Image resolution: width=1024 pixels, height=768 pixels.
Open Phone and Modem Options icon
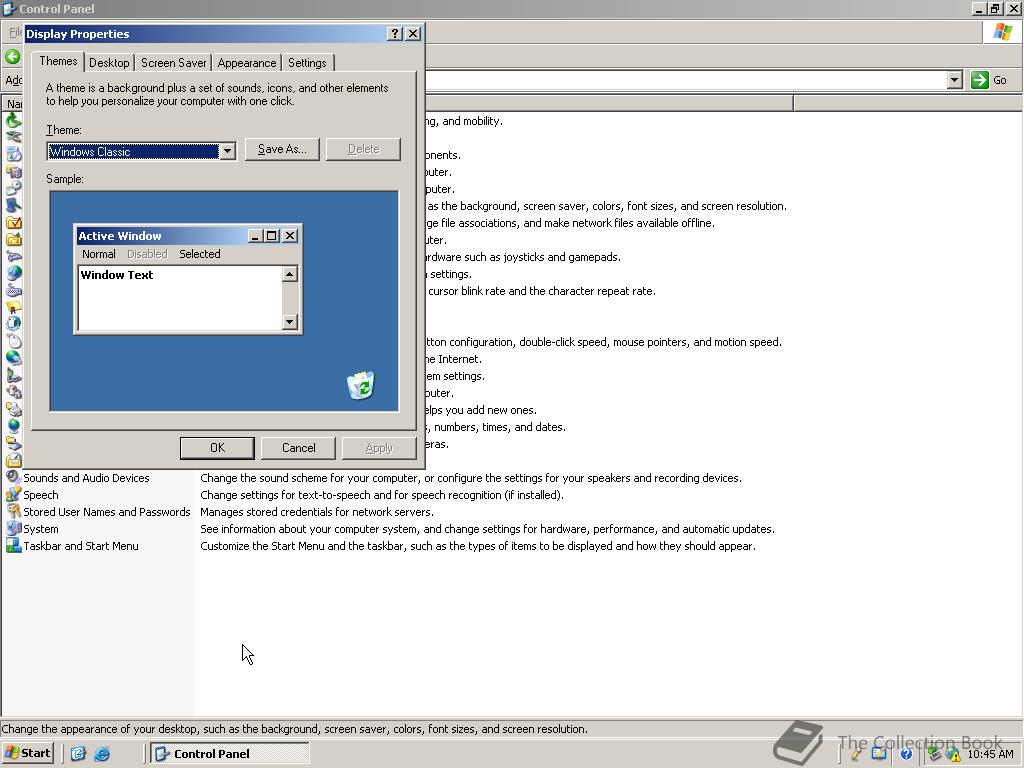click(13, 376)
